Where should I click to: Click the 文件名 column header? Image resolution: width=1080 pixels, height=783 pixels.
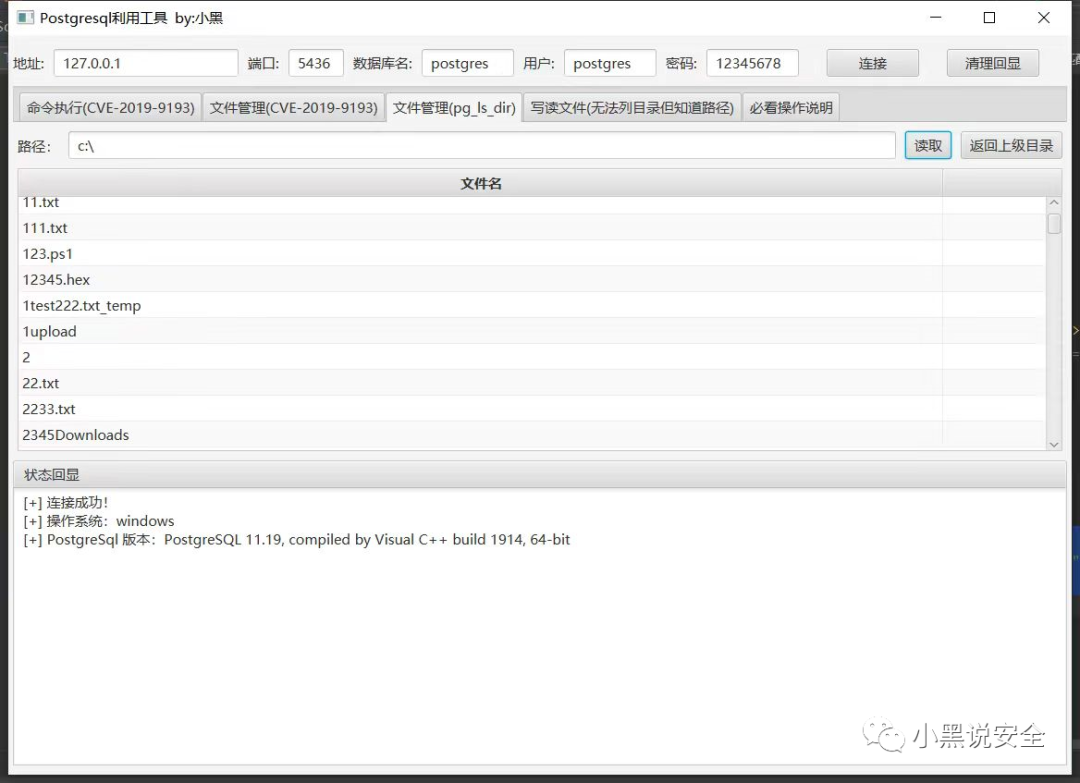[x=480, y=183]
